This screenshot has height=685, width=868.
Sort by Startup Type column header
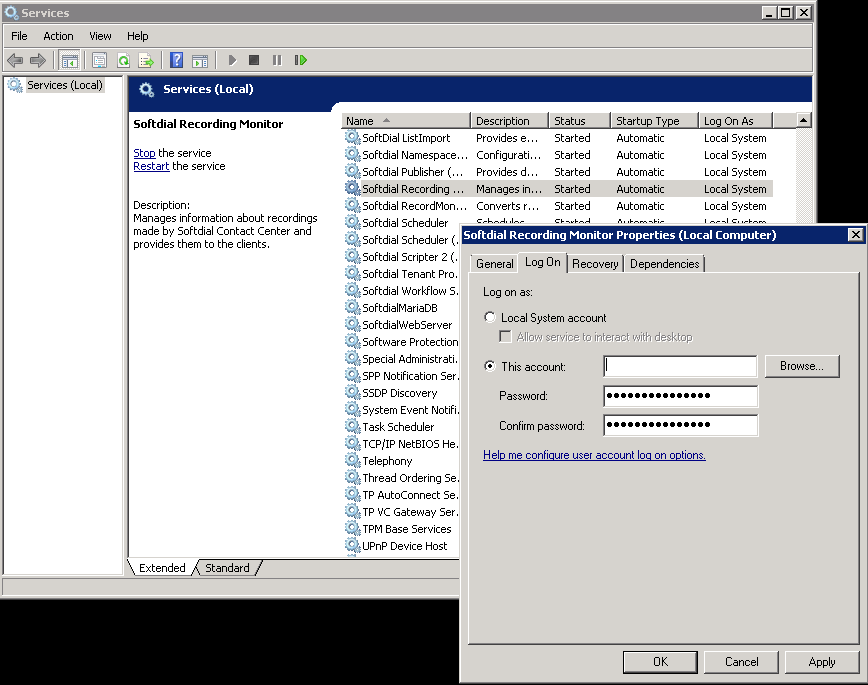(654, 121)
